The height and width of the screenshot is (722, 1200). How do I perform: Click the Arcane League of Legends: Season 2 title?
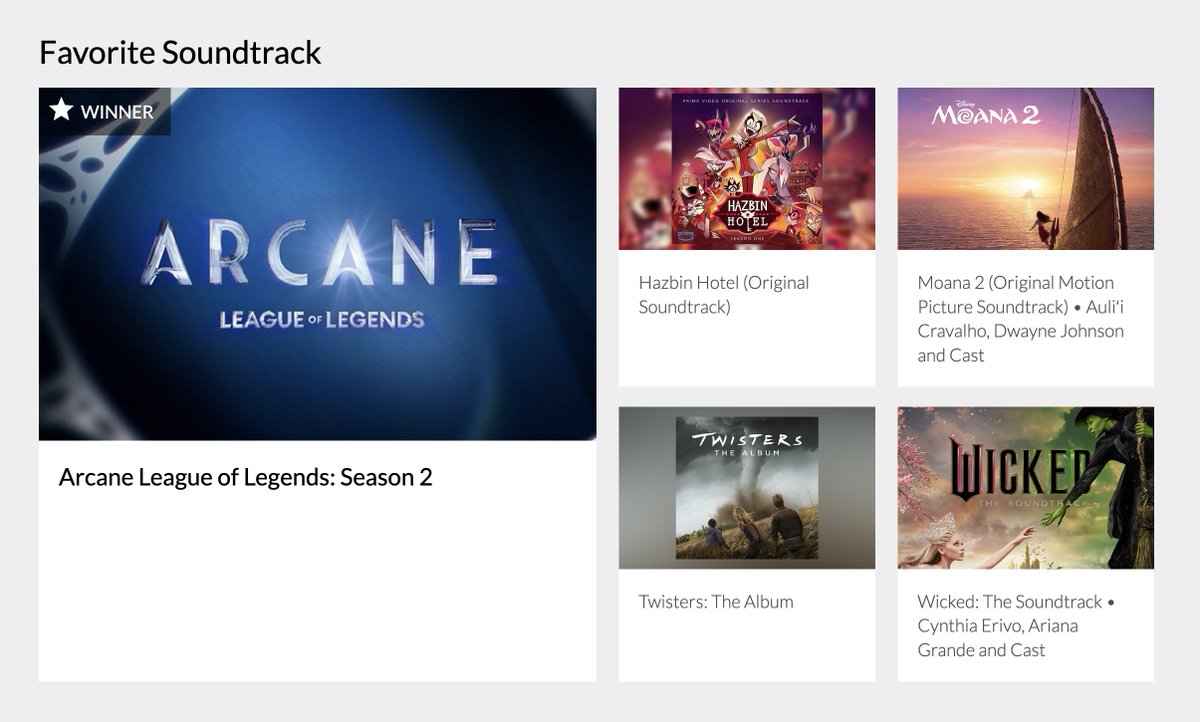click(246, 477)
